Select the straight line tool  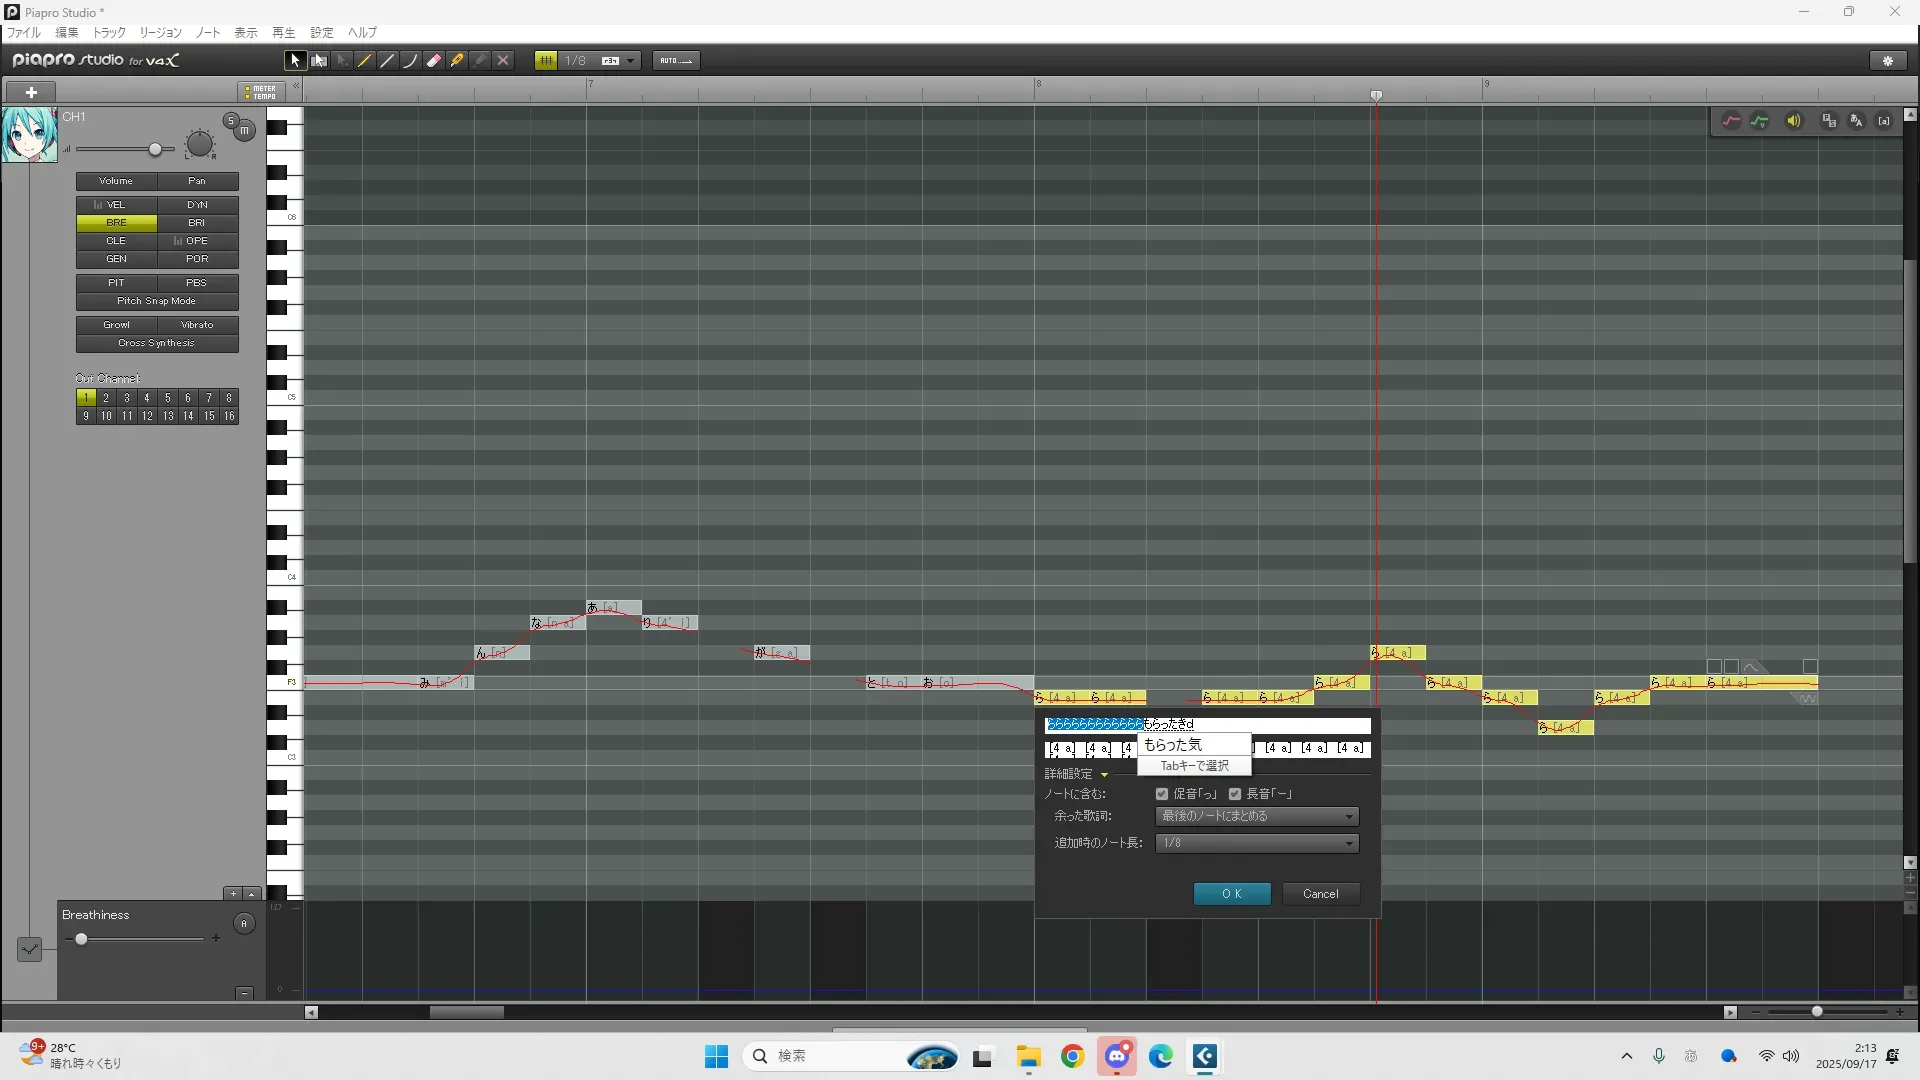pyautogui.click(x=388, y=61)
